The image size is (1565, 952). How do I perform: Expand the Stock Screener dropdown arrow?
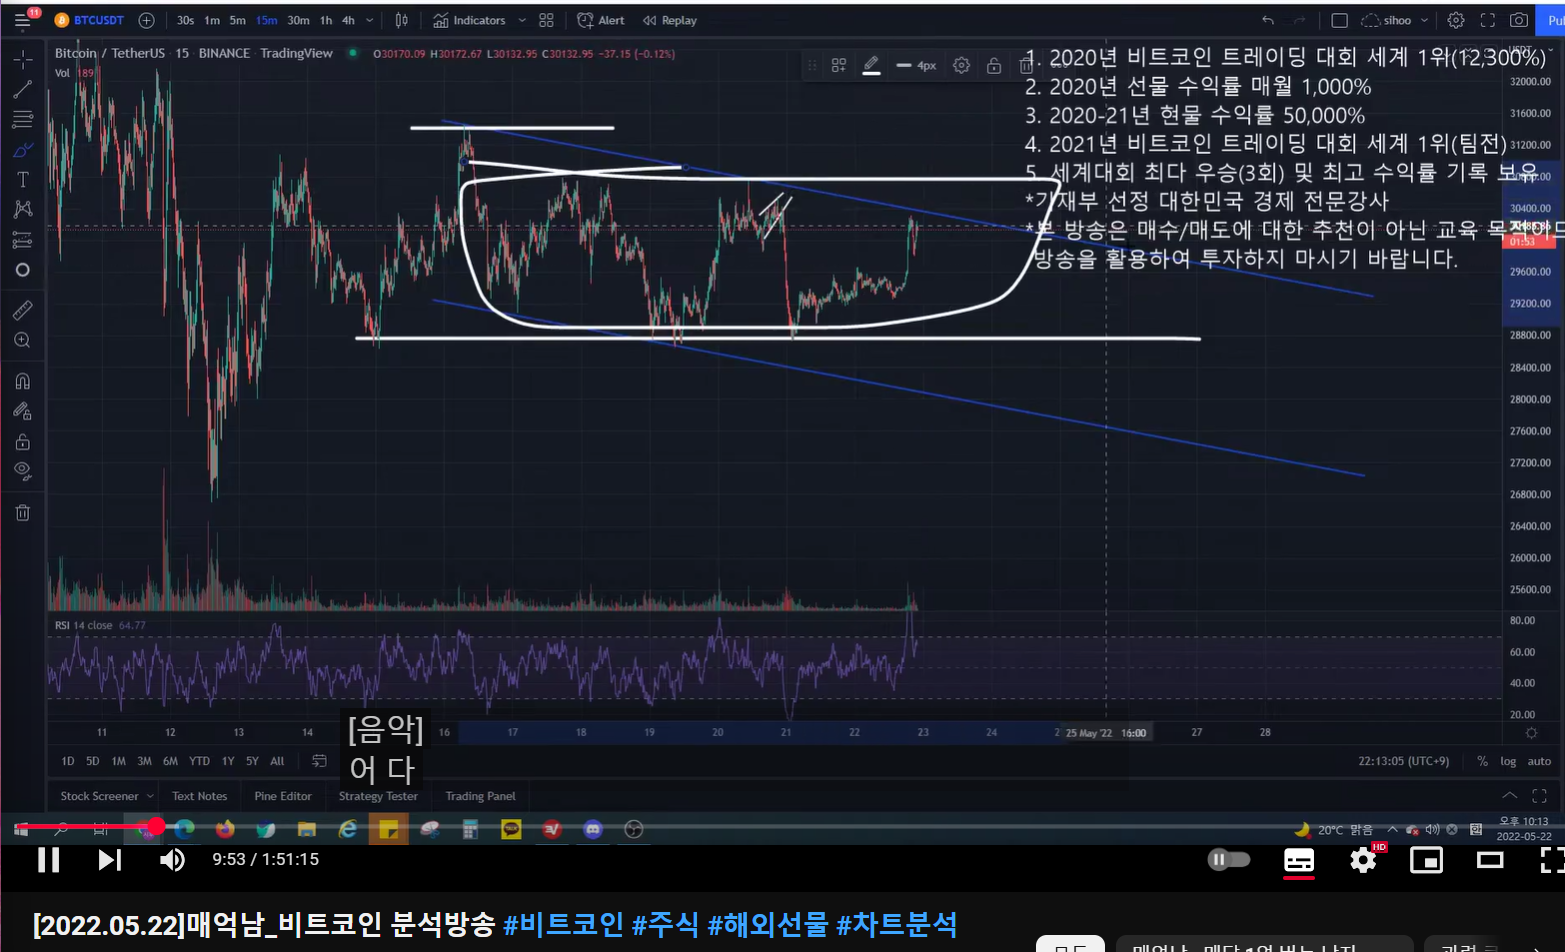click(150, 796)
